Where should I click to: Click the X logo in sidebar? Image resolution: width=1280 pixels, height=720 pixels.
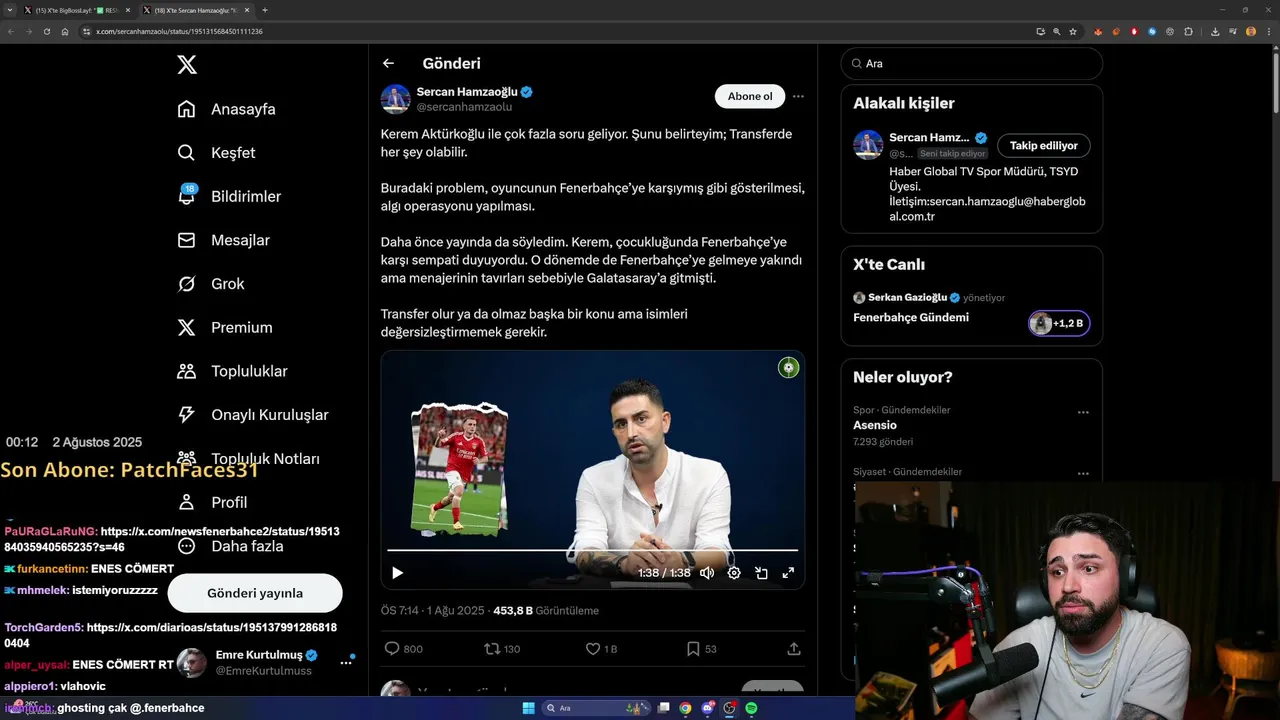pos(187,65)
